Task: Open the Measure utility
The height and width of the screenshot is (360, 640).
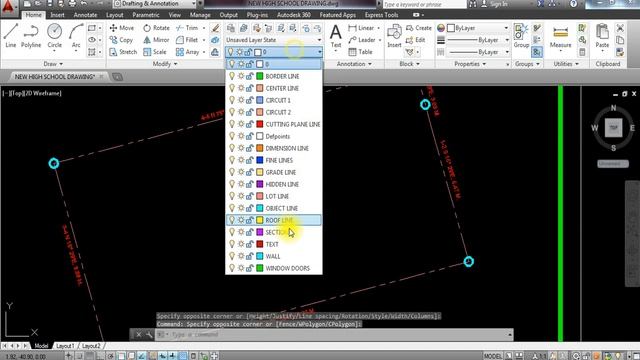Action: (560, 37)
